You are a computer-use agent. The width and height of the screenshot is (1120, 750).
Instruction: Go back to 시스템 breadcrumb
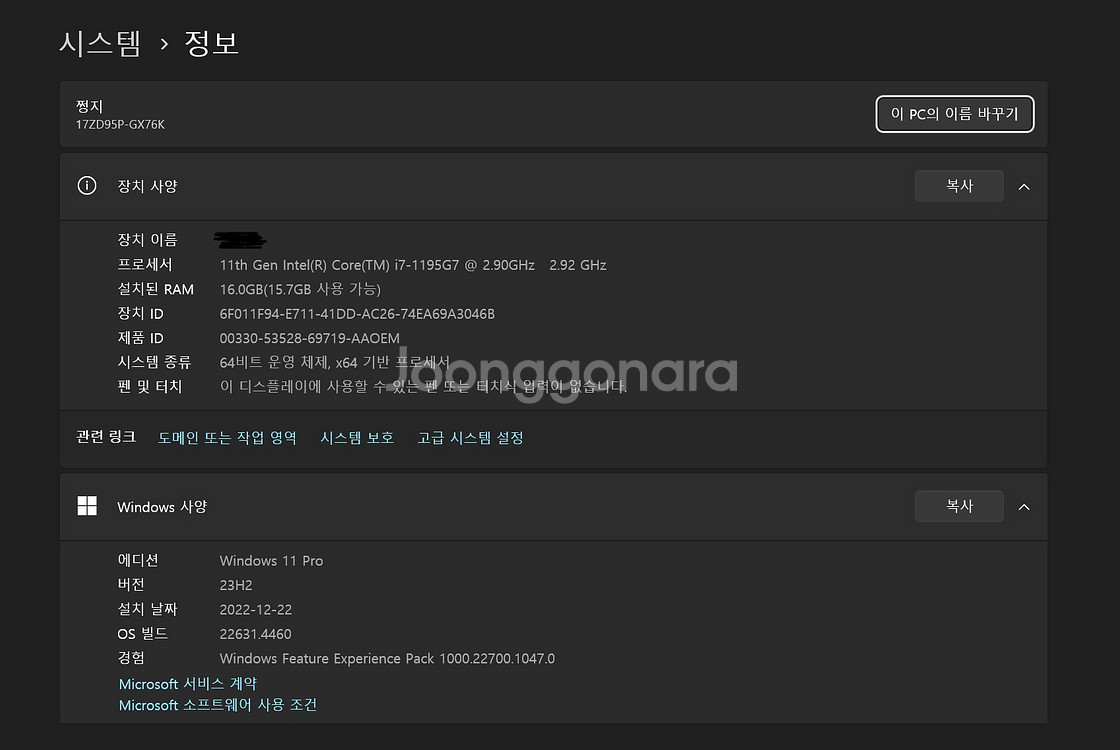coord(100,44)
